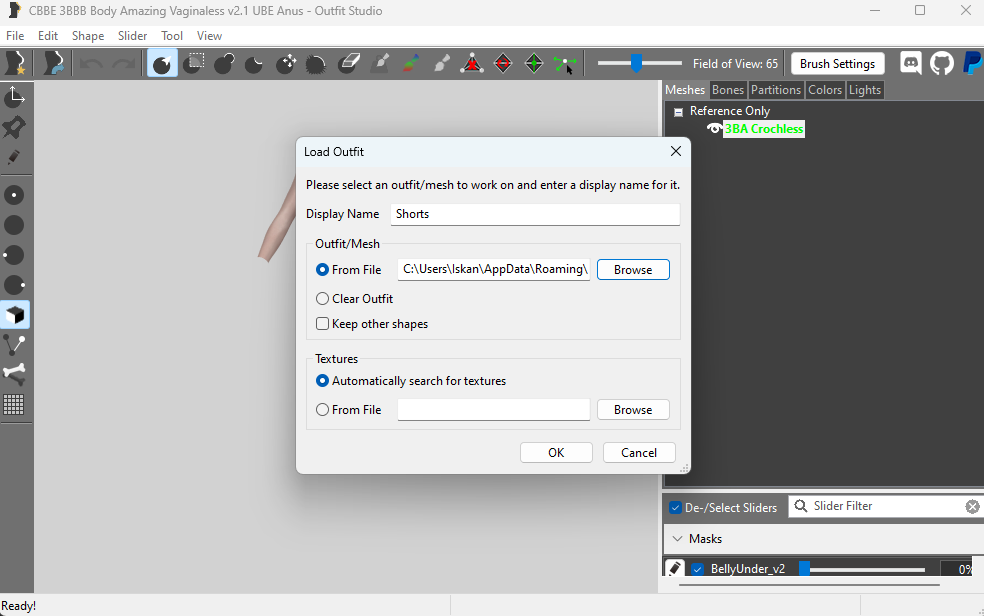Select the Mask brush with dotted square
The width and height of the screenshot is (984, 616).
click(x=194, y=63)
